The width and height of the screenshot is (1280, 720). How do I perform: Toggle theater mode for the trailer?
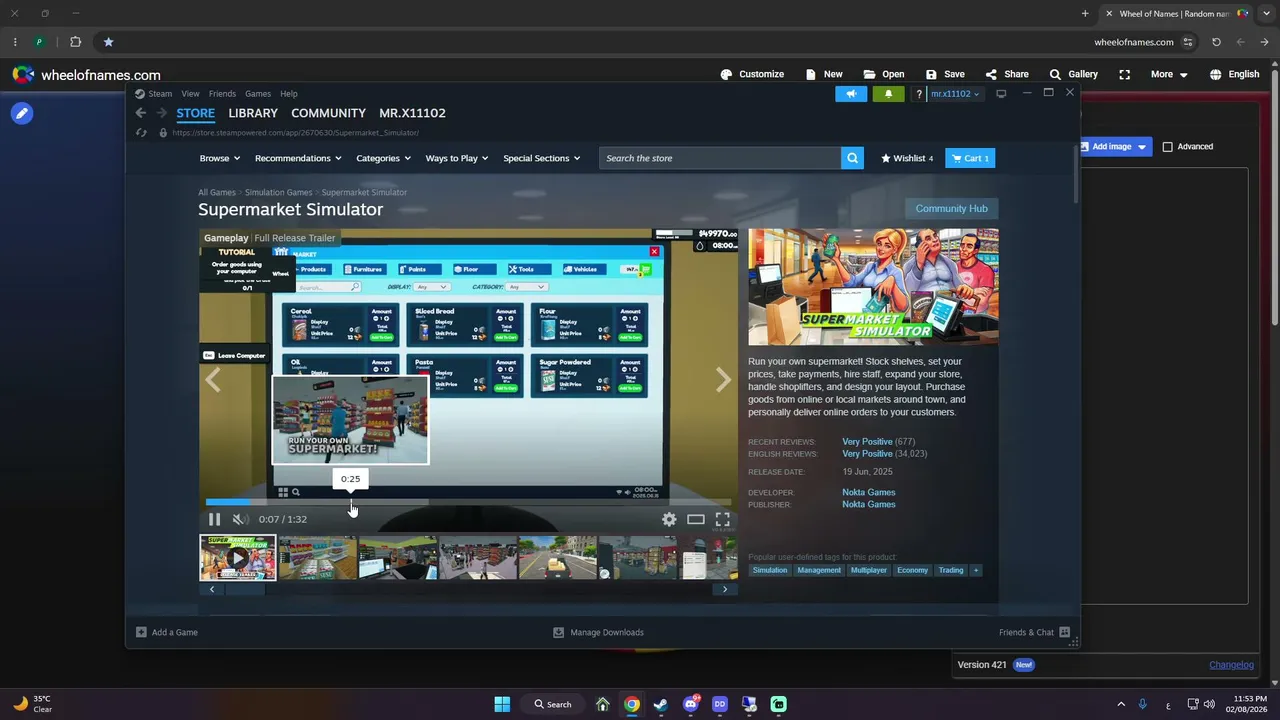pyautogui.click(x=696, y=519)
